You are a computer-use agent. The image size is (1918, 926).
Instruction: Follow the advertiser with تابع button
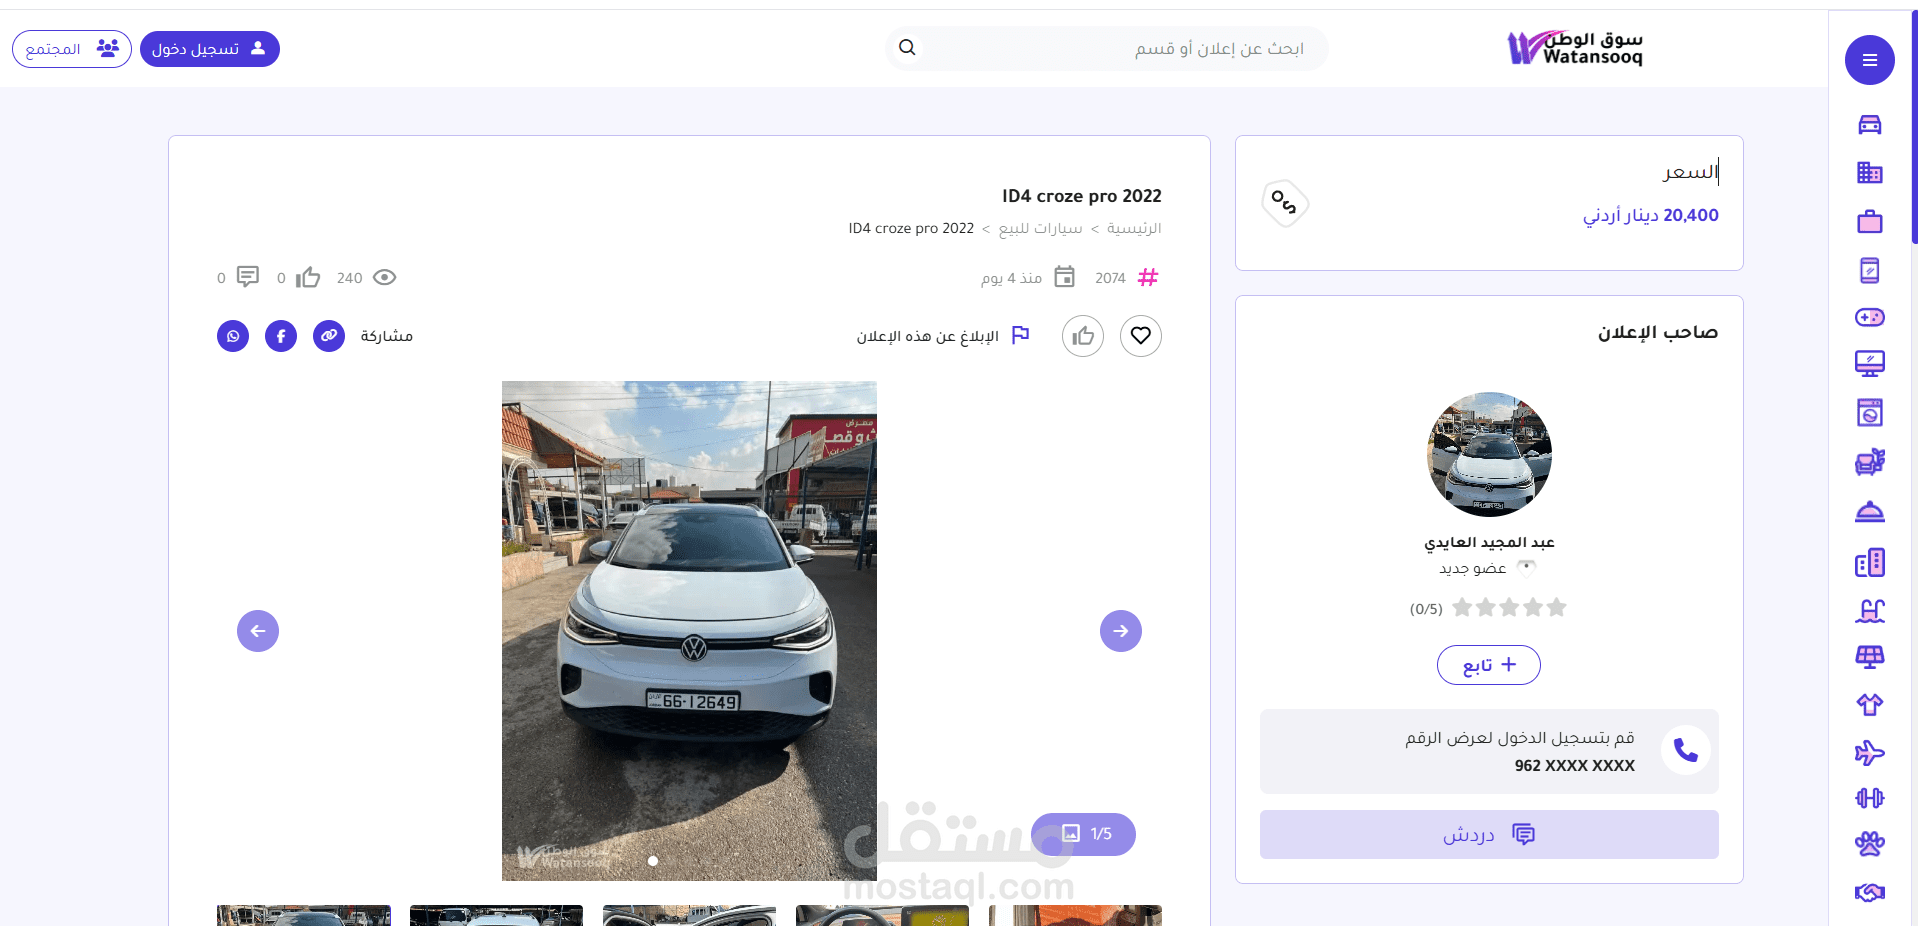(1489, 665)
